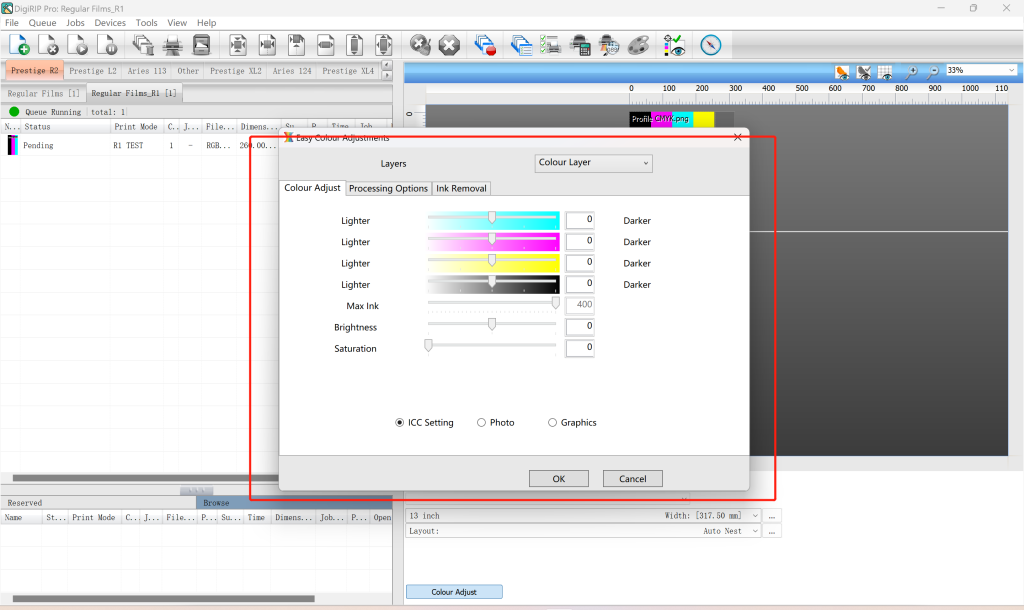The width and height of the screenshot is (1024, 610).
Task: Open the Devices menu
Action: pos(110,22)
